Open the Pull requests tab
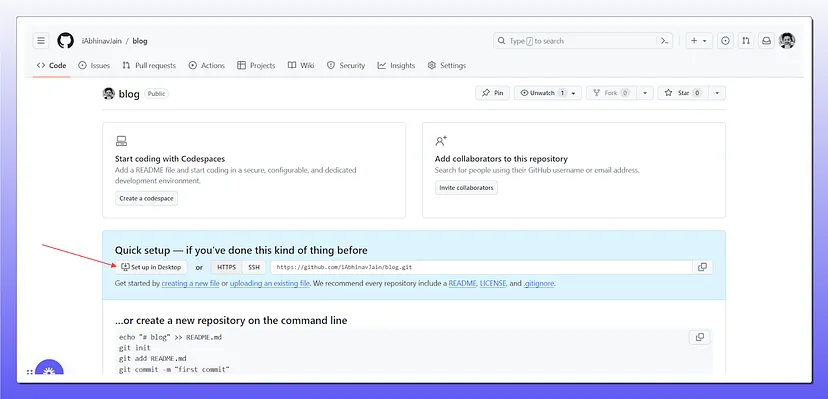 (x=149, y=65)
